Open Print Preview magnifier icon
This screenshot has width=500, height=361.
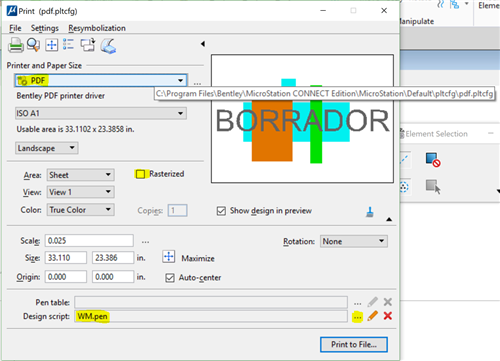click(x=33, y=45)
